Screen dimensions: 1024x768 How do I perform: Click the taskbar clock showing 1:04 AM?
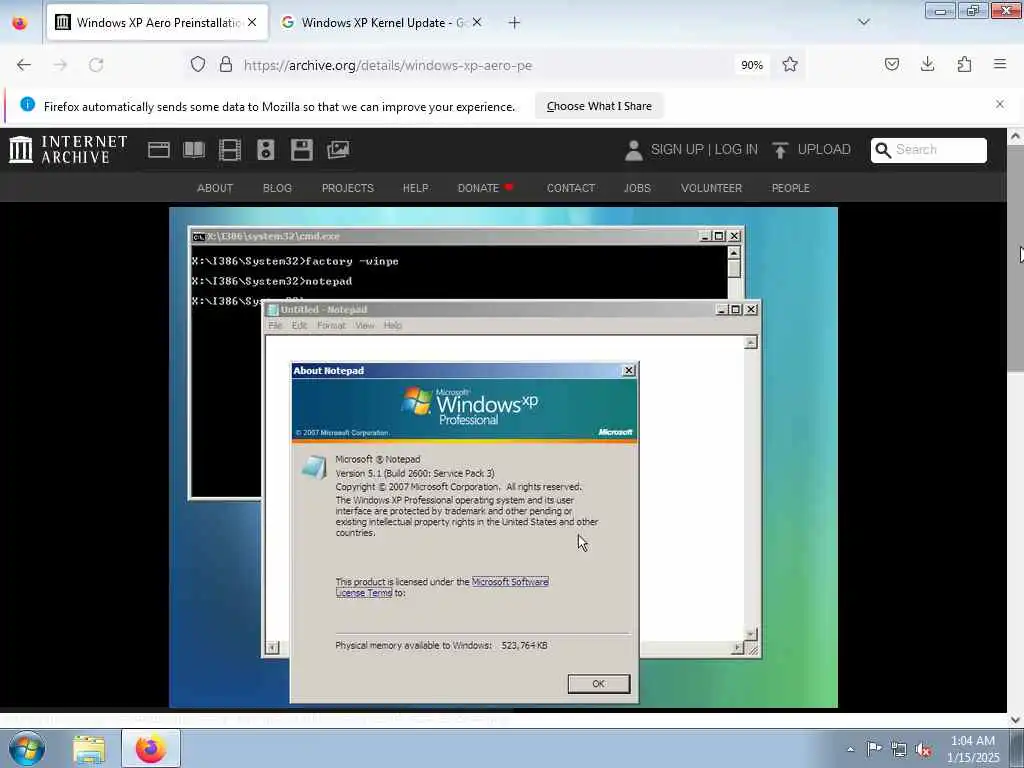pos(972,749)
